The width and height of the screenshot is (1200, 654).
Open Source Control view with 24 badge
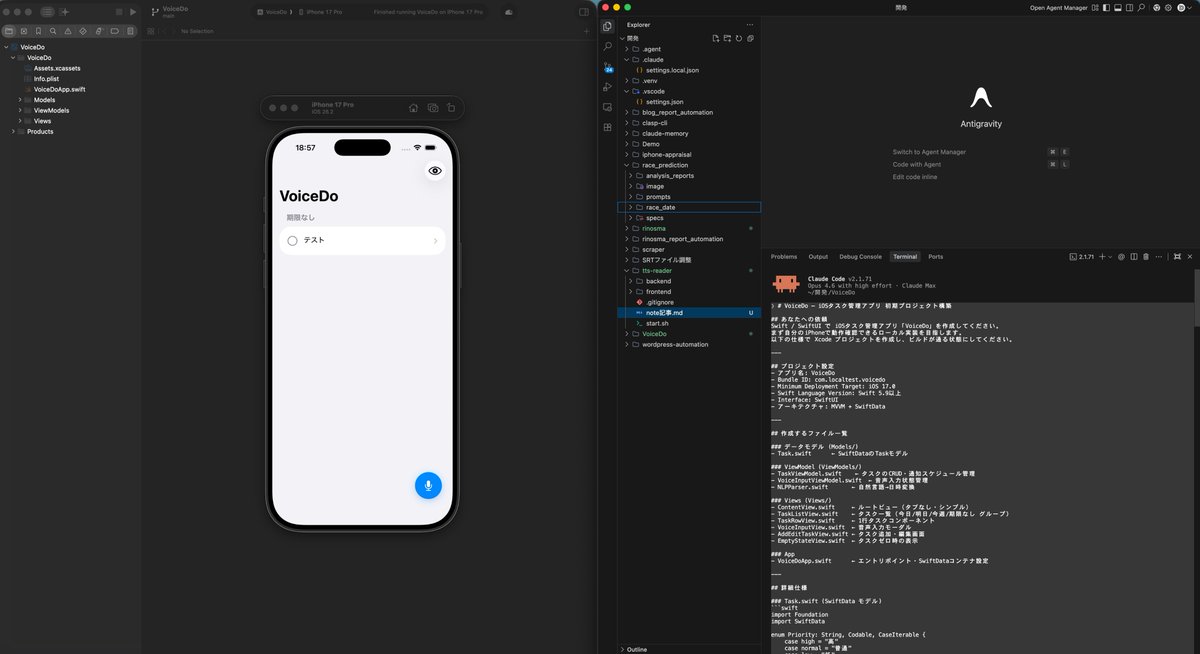click(x=607, y=67)
